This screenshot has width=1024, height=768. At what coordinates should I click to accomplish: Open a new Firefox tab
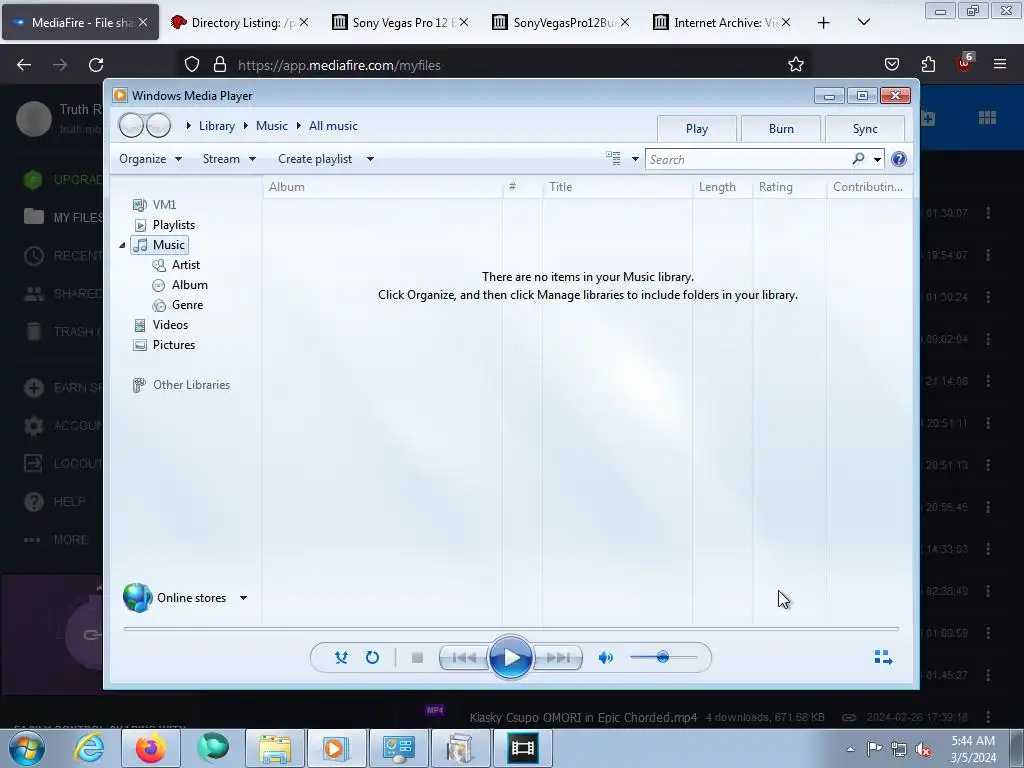click(x=824, y=23)
